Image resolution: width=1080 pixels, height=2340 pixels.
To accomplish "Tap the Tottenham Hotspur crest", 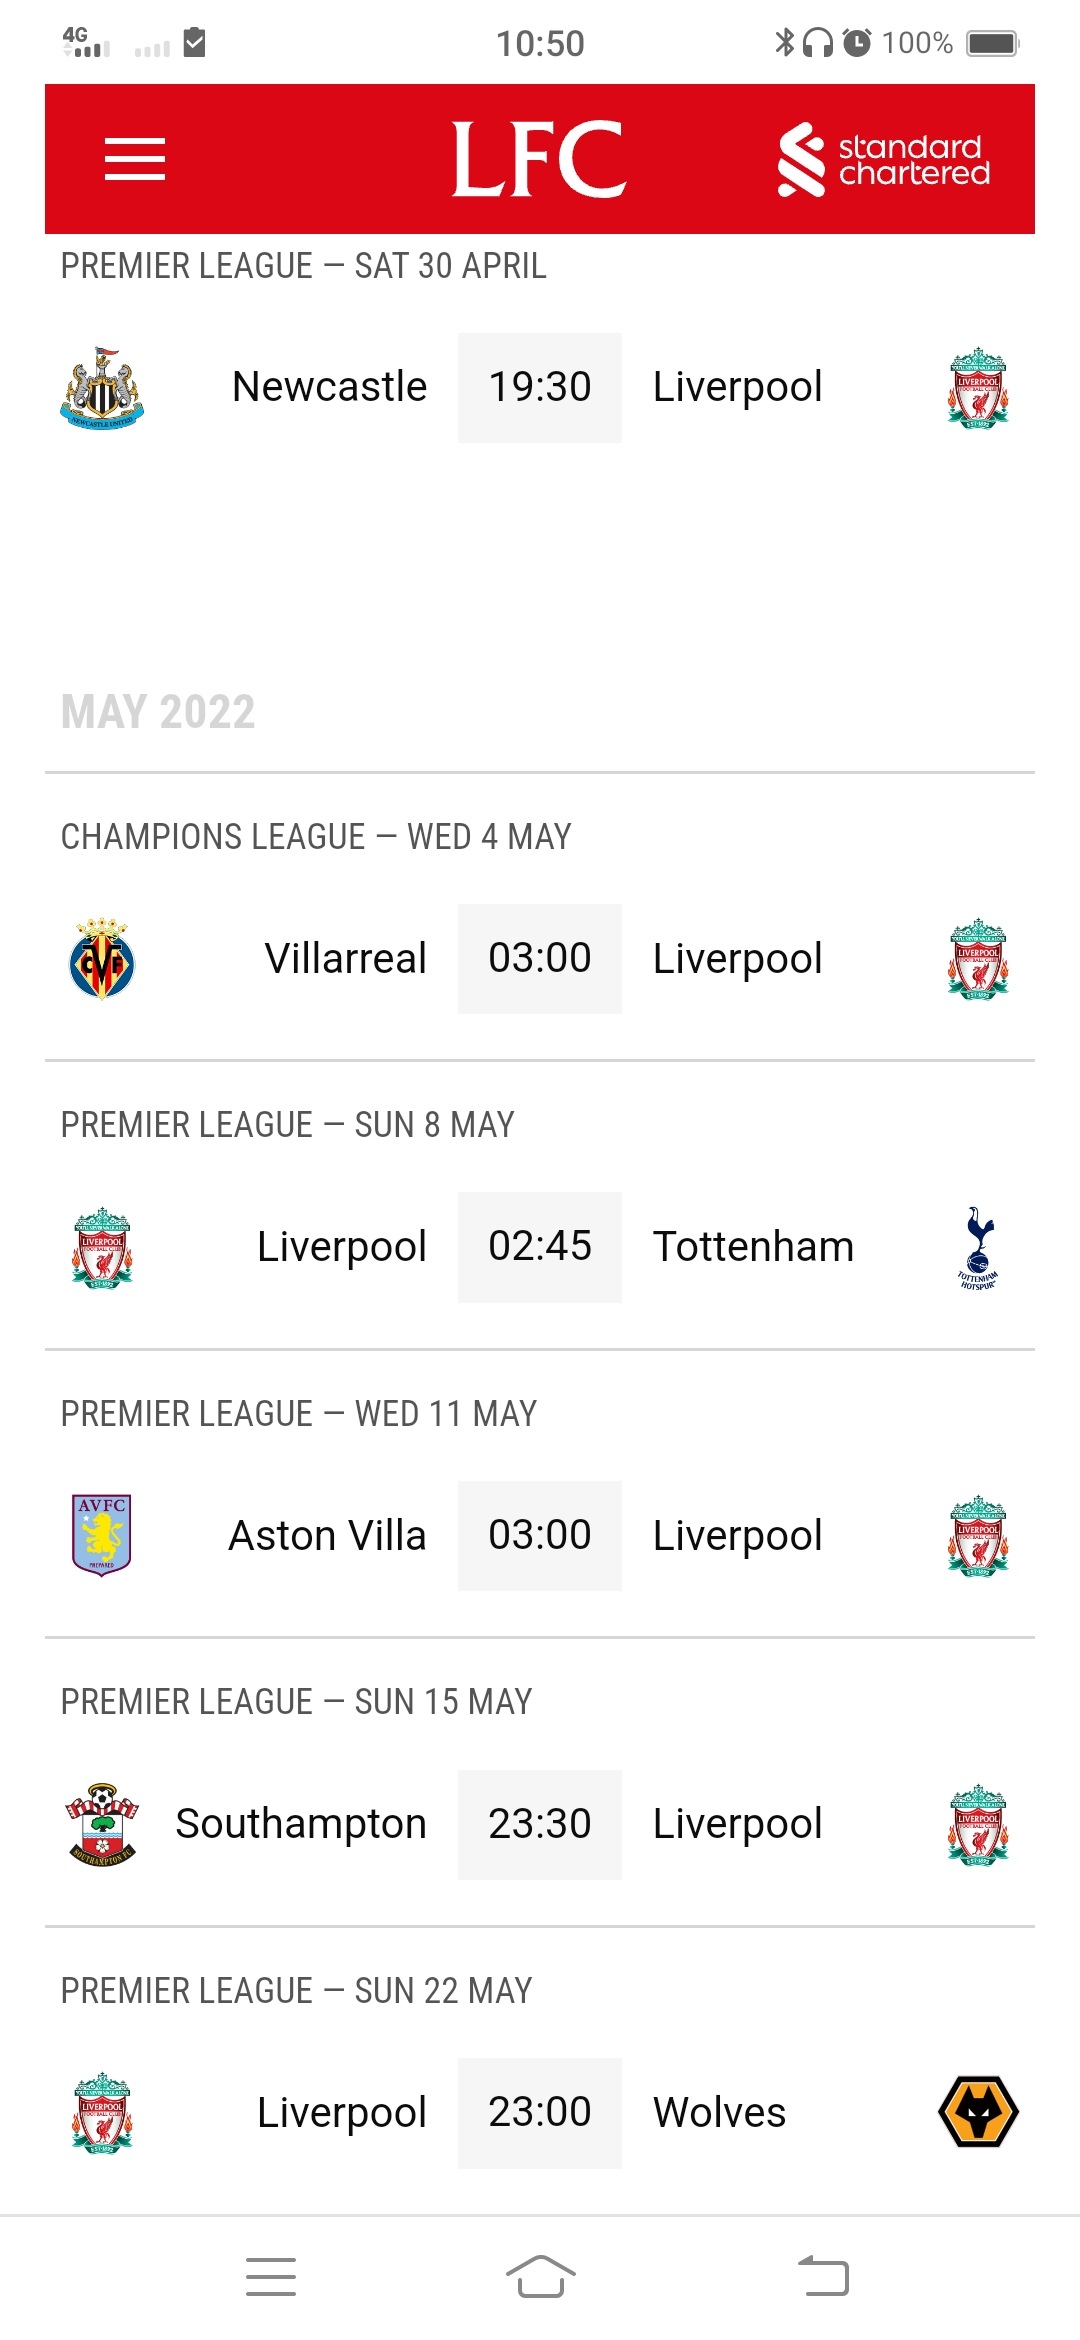I will click(978, 1248).
